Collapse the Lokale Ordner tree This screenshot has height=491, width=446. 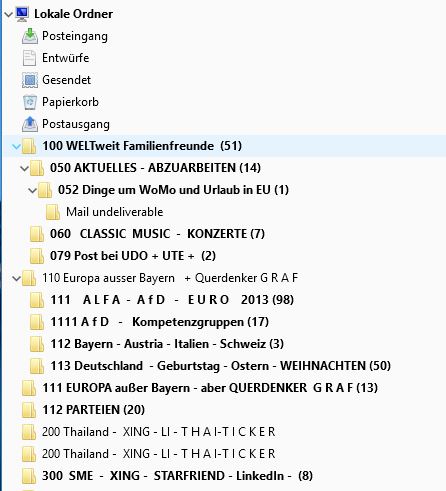tap(8, 14)
